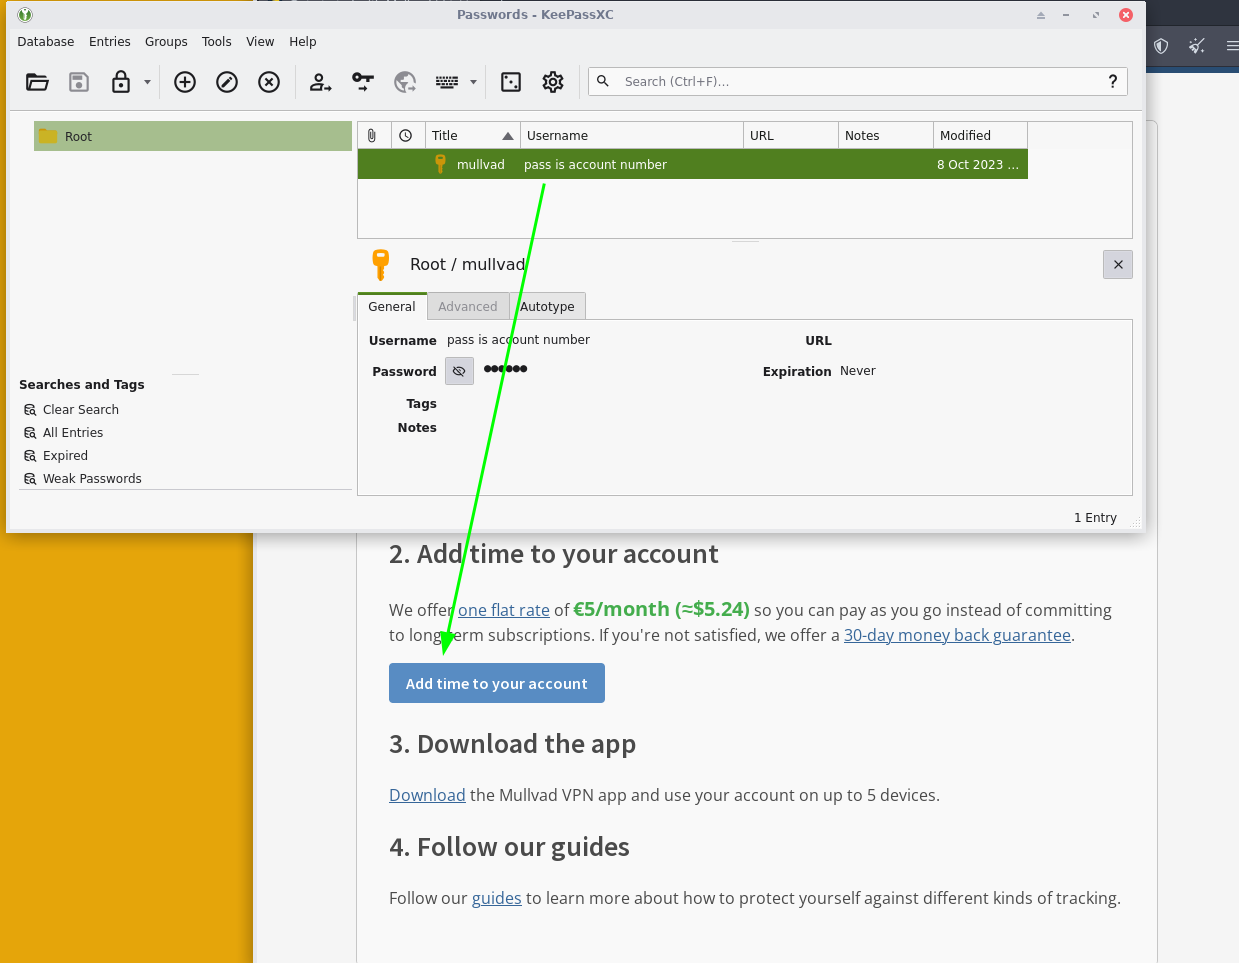Open the View menu

point(260,42)
